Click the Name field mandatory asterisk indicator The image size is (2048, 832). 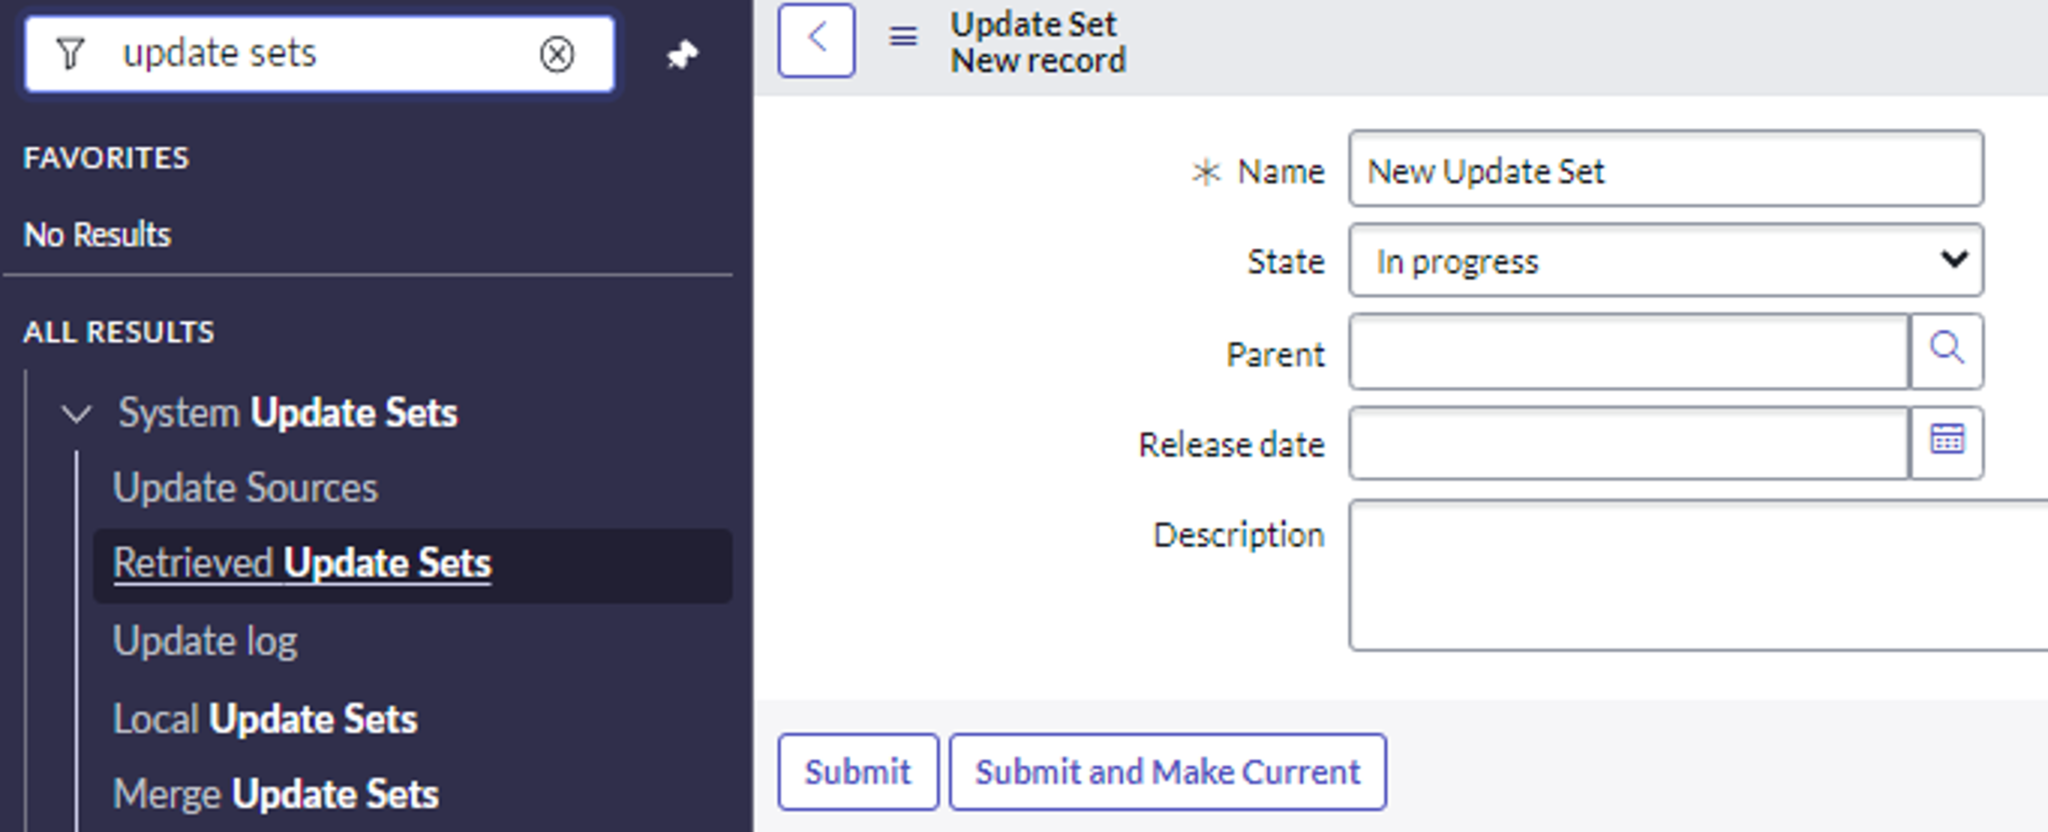[x=1208, y=171]
